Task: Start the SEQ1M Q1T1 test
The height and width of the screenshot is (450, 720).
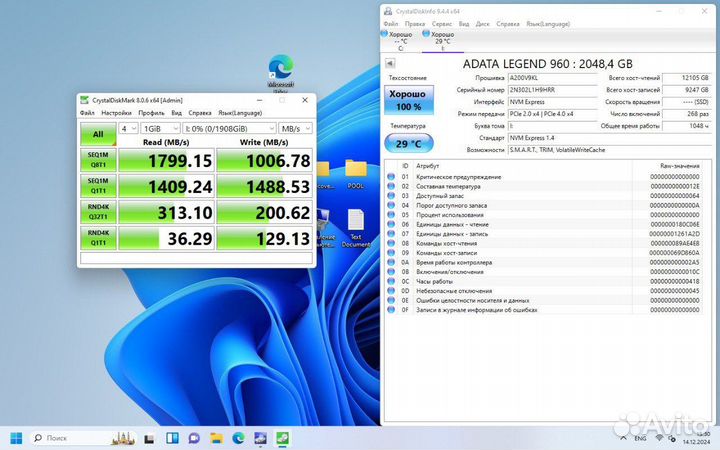Action: (x=98, y=186)
